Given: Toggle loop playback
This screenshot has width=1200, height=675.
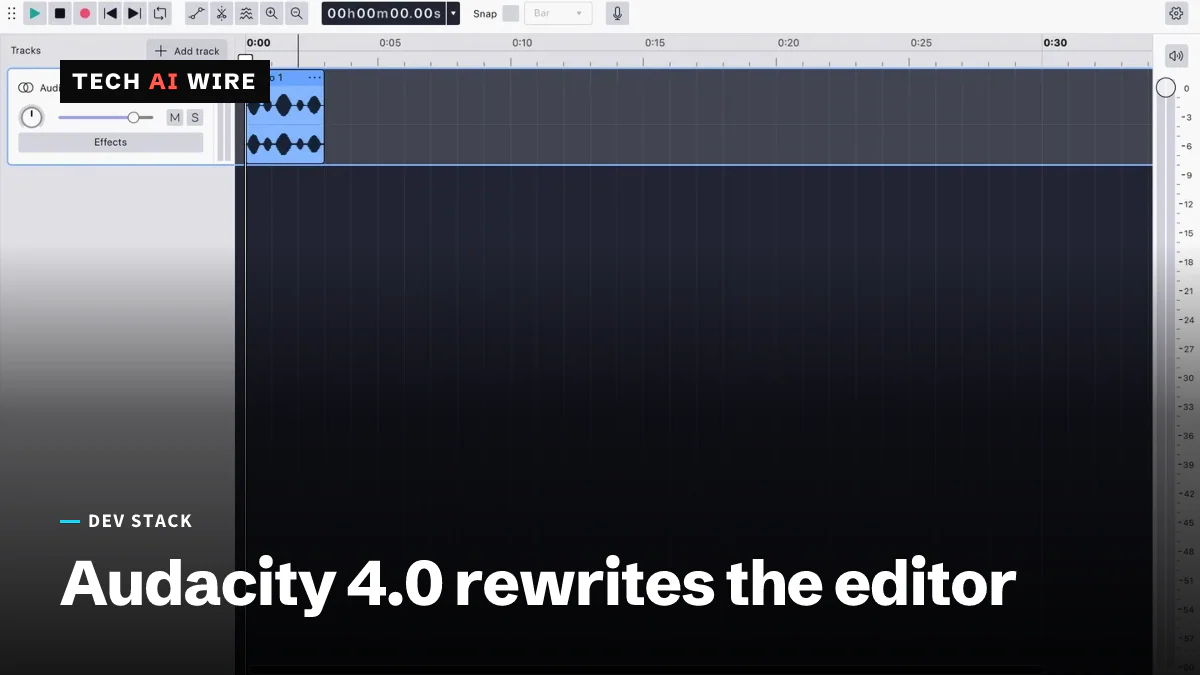Looking at the screenshot, I should coord(160,13).
